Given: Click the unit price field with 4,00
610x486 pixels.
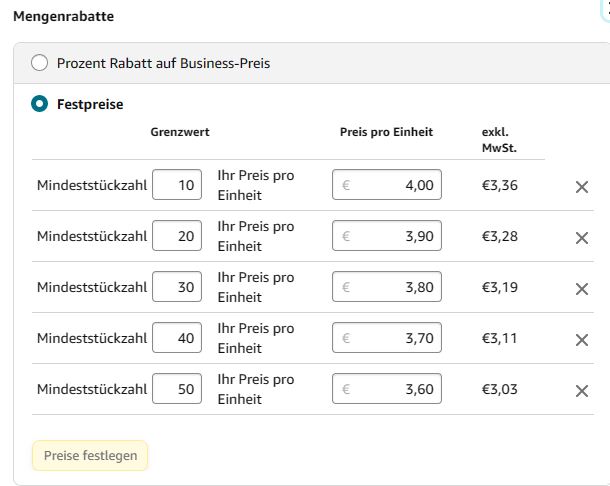Looking at the screenshot, I should point(387,184).
